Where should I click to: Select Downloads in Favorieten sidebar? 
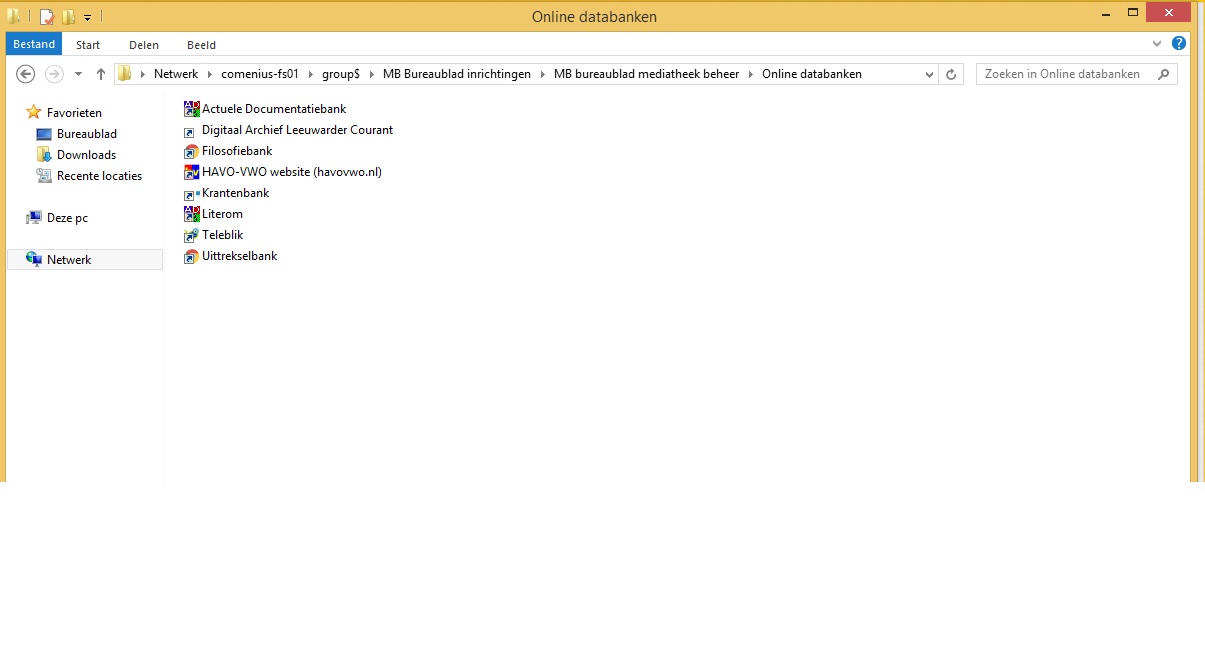tap(86, 155)
